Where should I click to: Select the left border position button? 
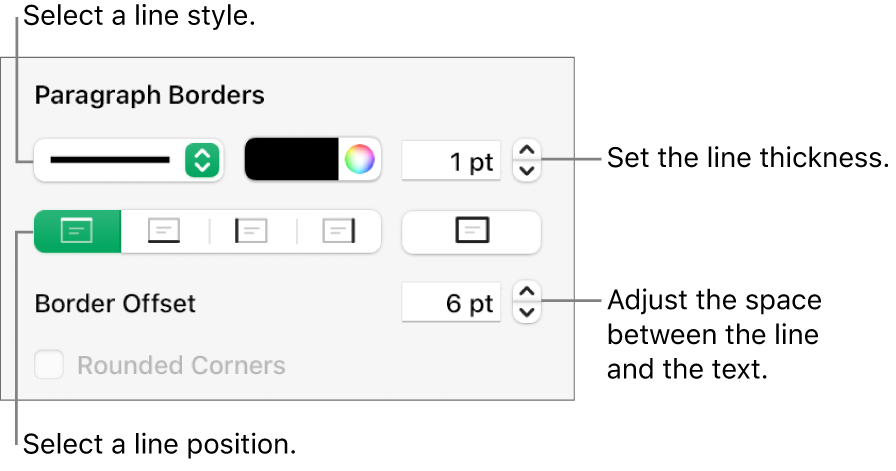tap(252, 230)
